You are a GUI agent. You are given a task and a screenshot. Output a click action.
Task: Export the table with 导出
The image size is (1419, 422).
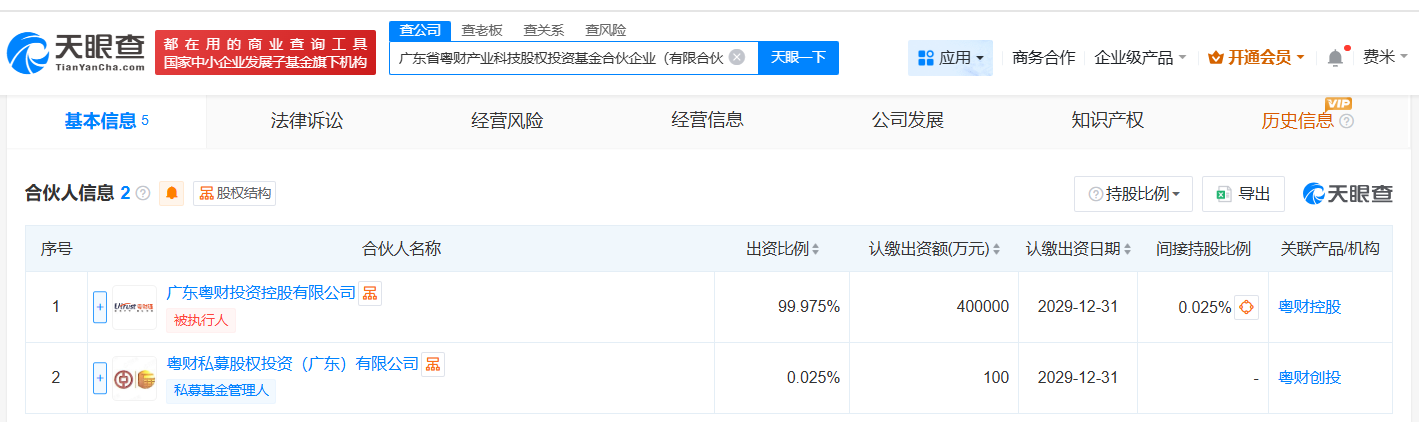1243,194
